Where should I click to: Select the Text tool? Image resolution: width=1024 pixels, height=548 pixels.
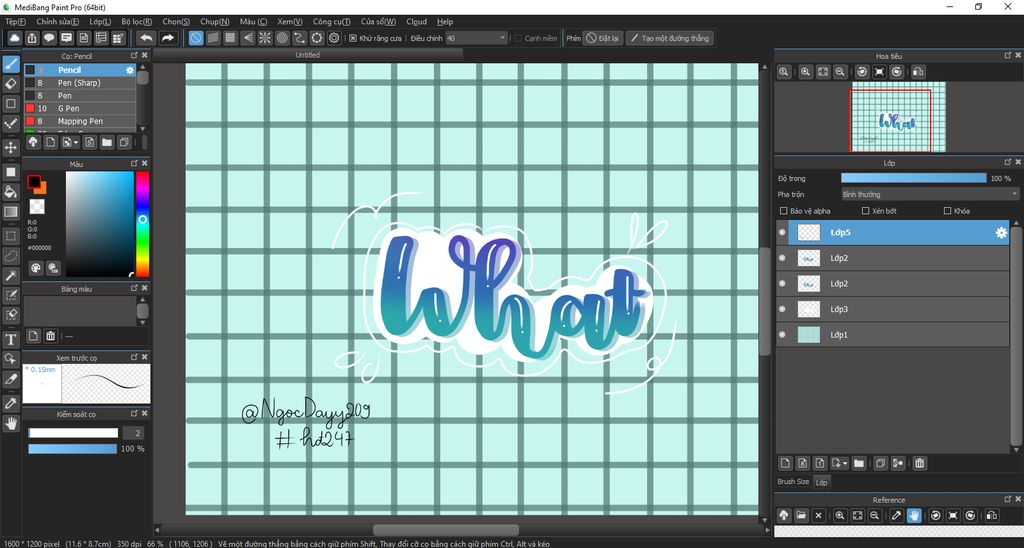(10, 340)
